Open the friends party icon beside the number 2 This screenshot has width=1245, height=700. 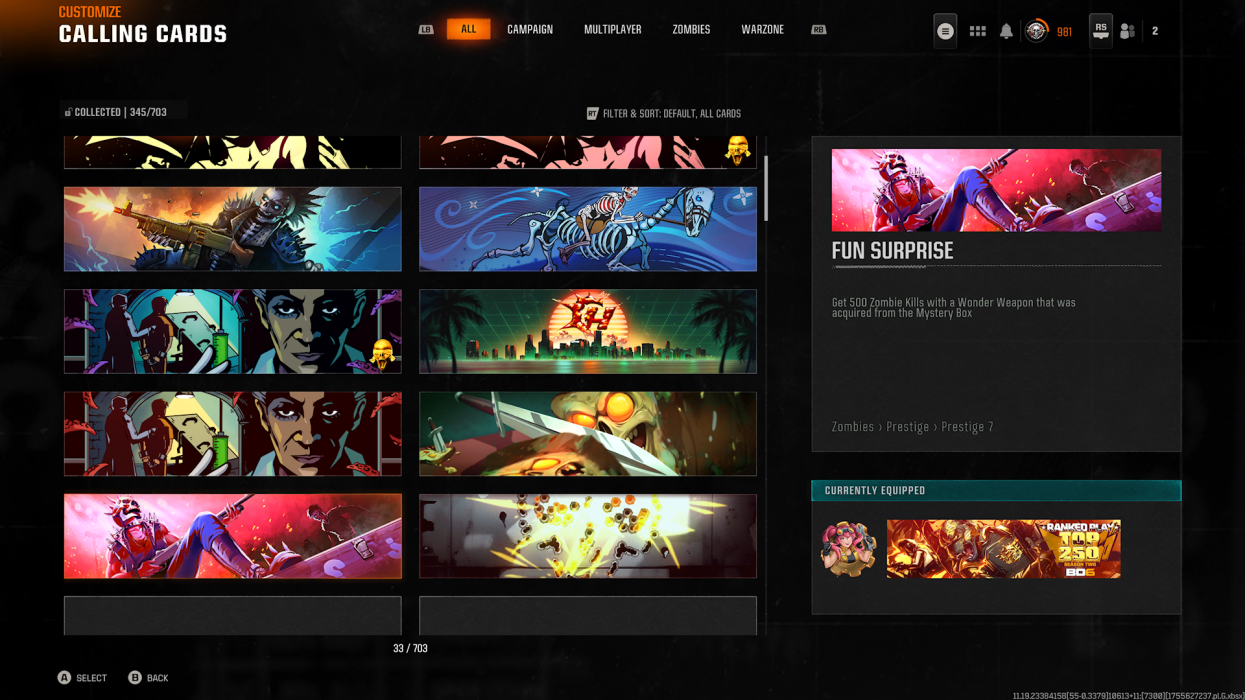click(x=1127, y=31)
